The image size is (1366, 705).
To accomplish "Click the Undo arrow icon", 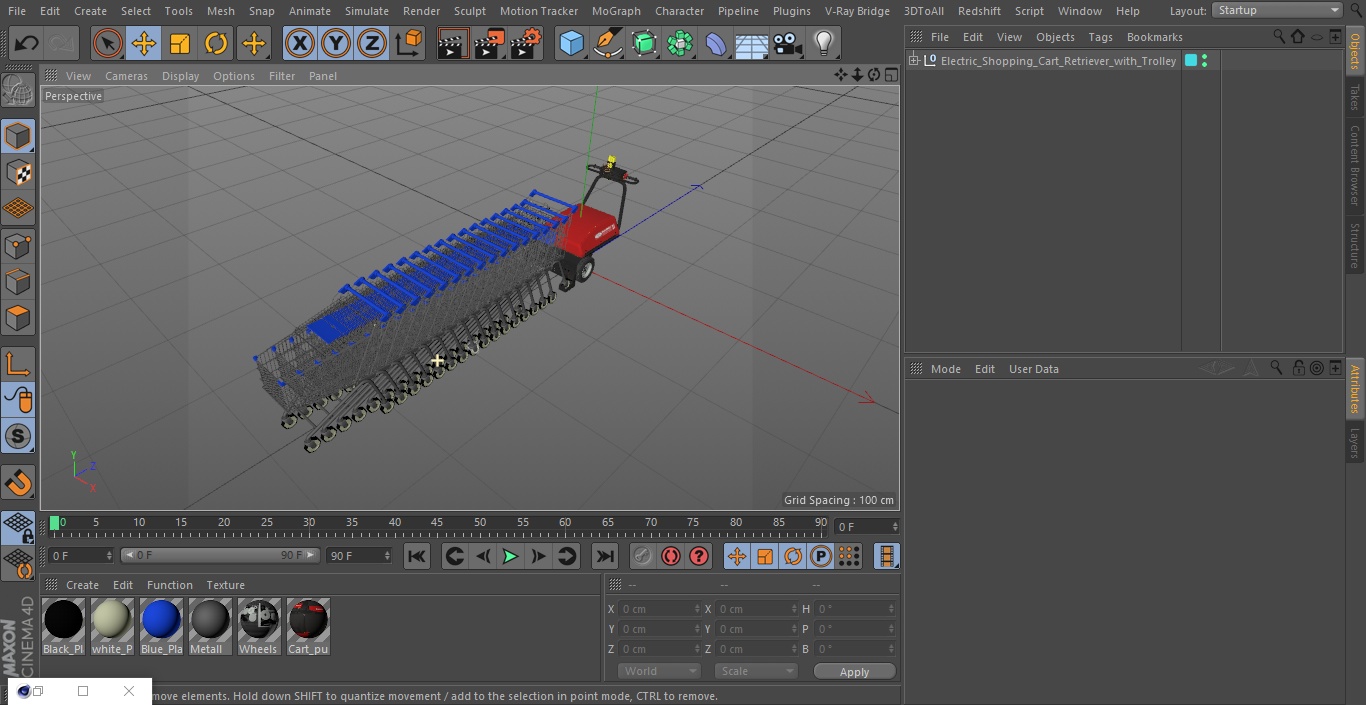I will 26,44.
